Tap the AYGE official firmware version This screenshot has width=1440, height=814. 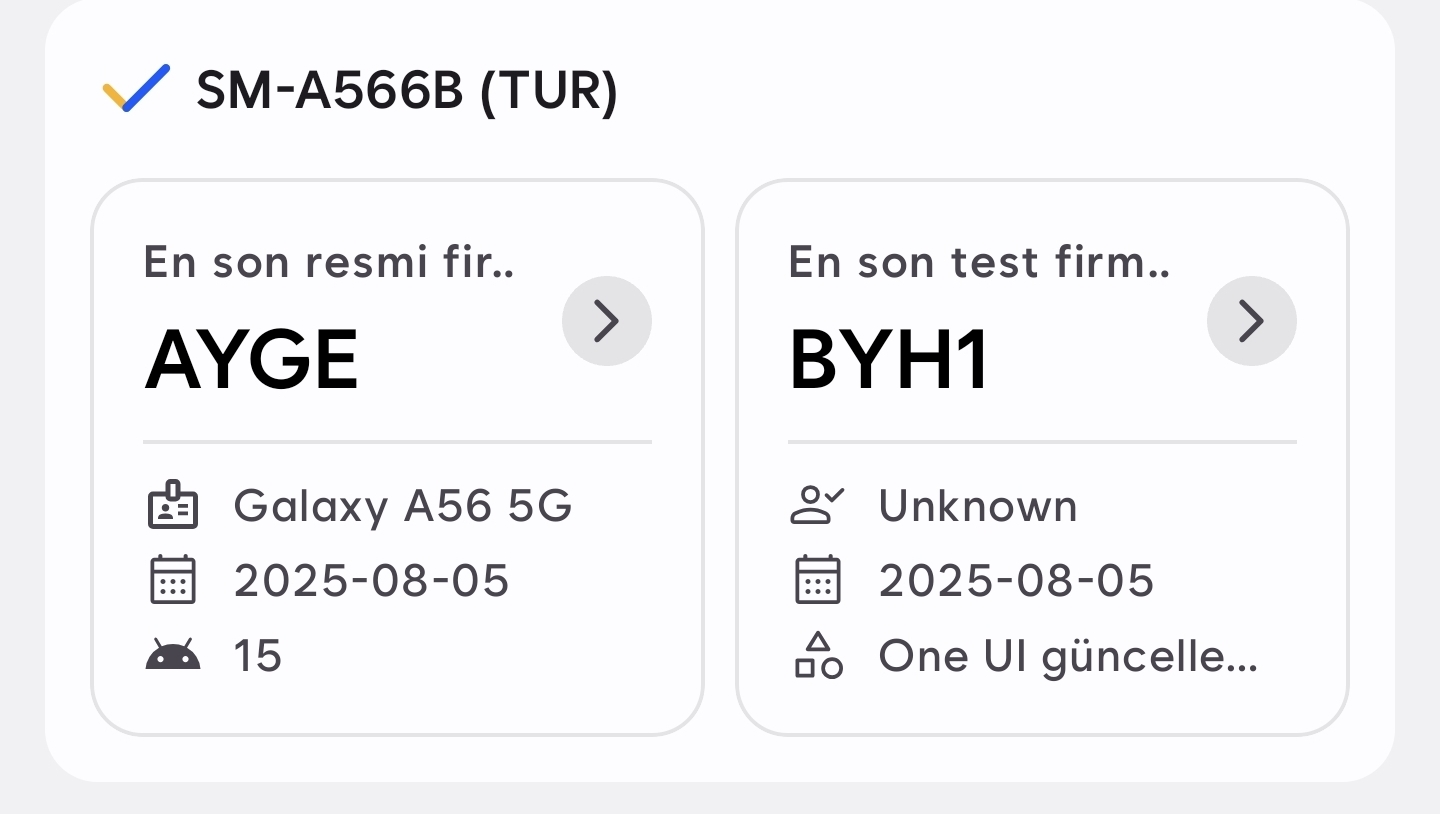pyautogui.click(x=252, y=359)
